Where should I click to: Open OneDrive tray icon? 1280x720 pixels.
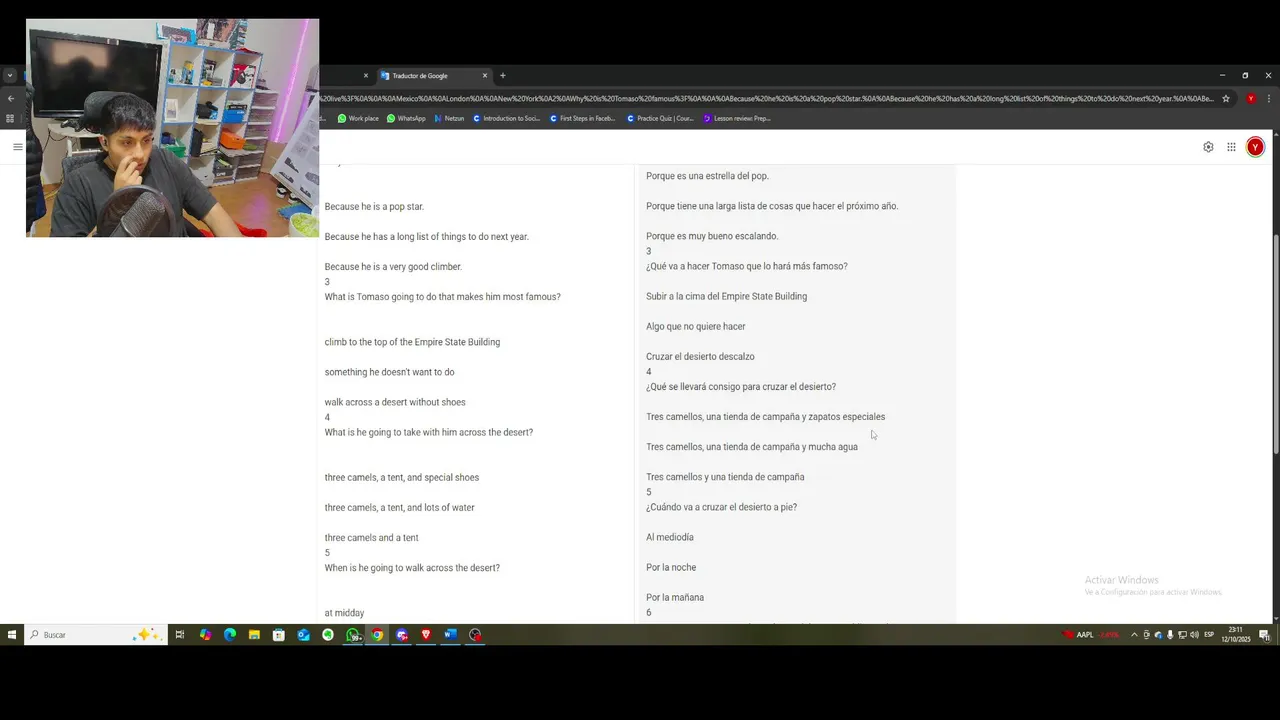(x=1158, y=635)
